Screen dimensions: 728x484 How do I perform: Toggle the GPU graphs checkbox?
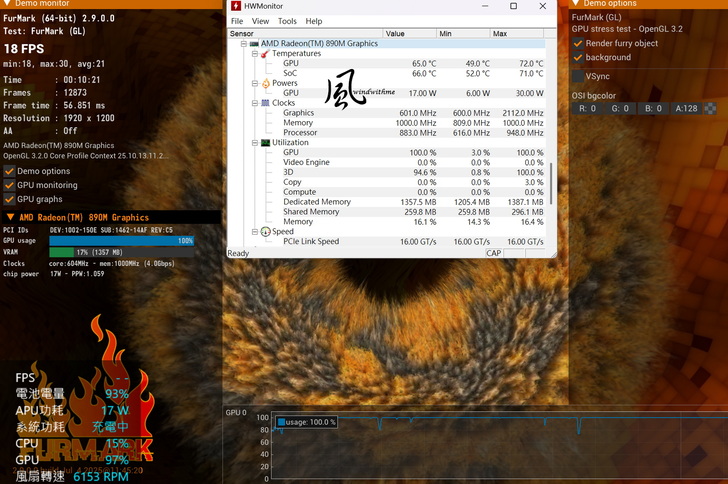[9, 199]
